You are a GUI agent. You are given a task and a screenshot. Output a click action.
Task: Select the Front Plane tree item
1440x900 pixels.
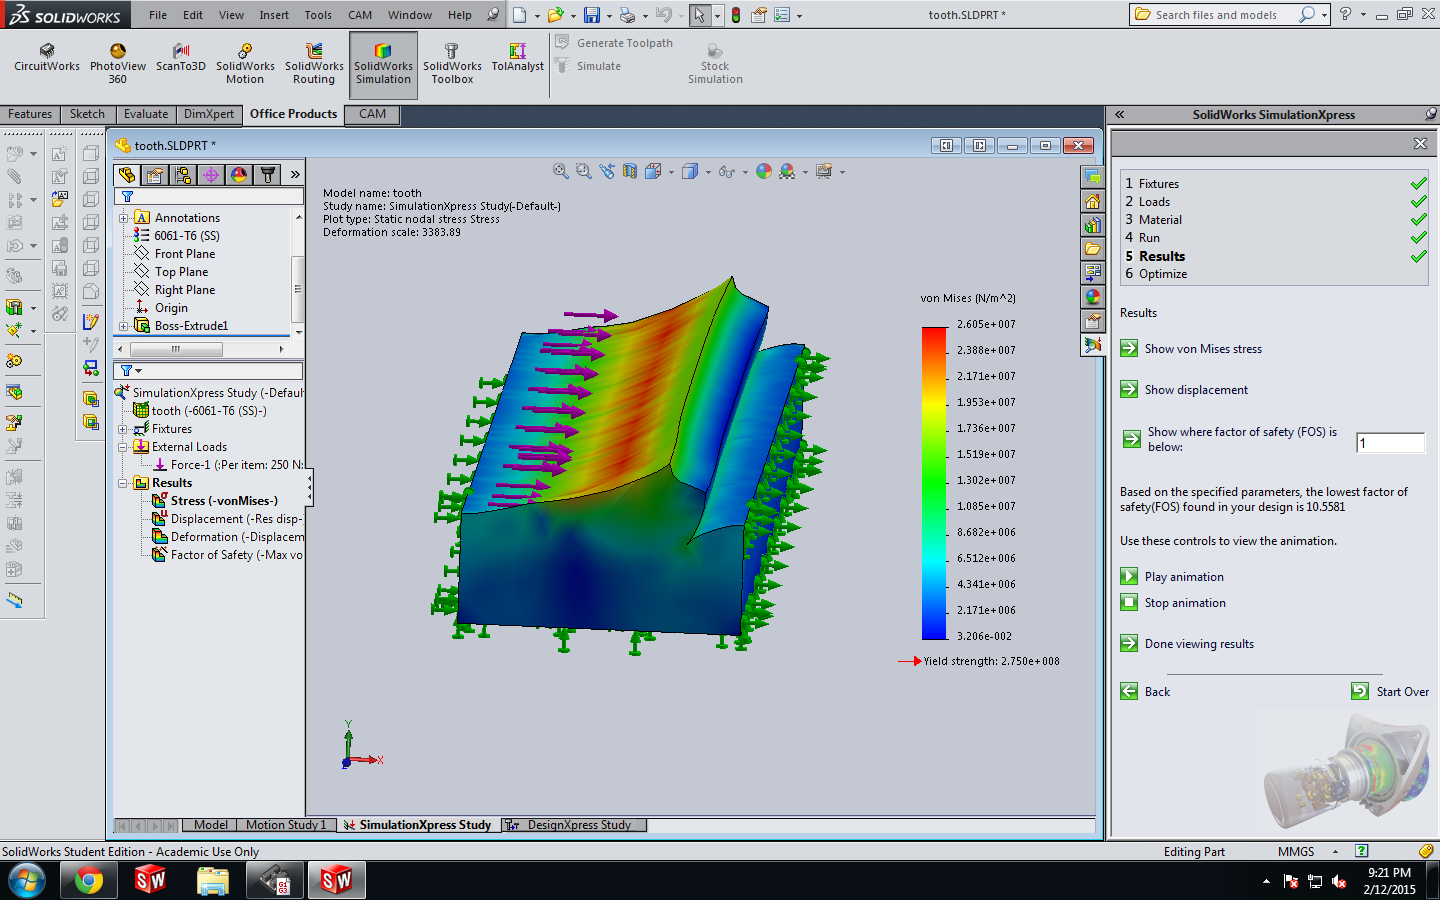175,254
